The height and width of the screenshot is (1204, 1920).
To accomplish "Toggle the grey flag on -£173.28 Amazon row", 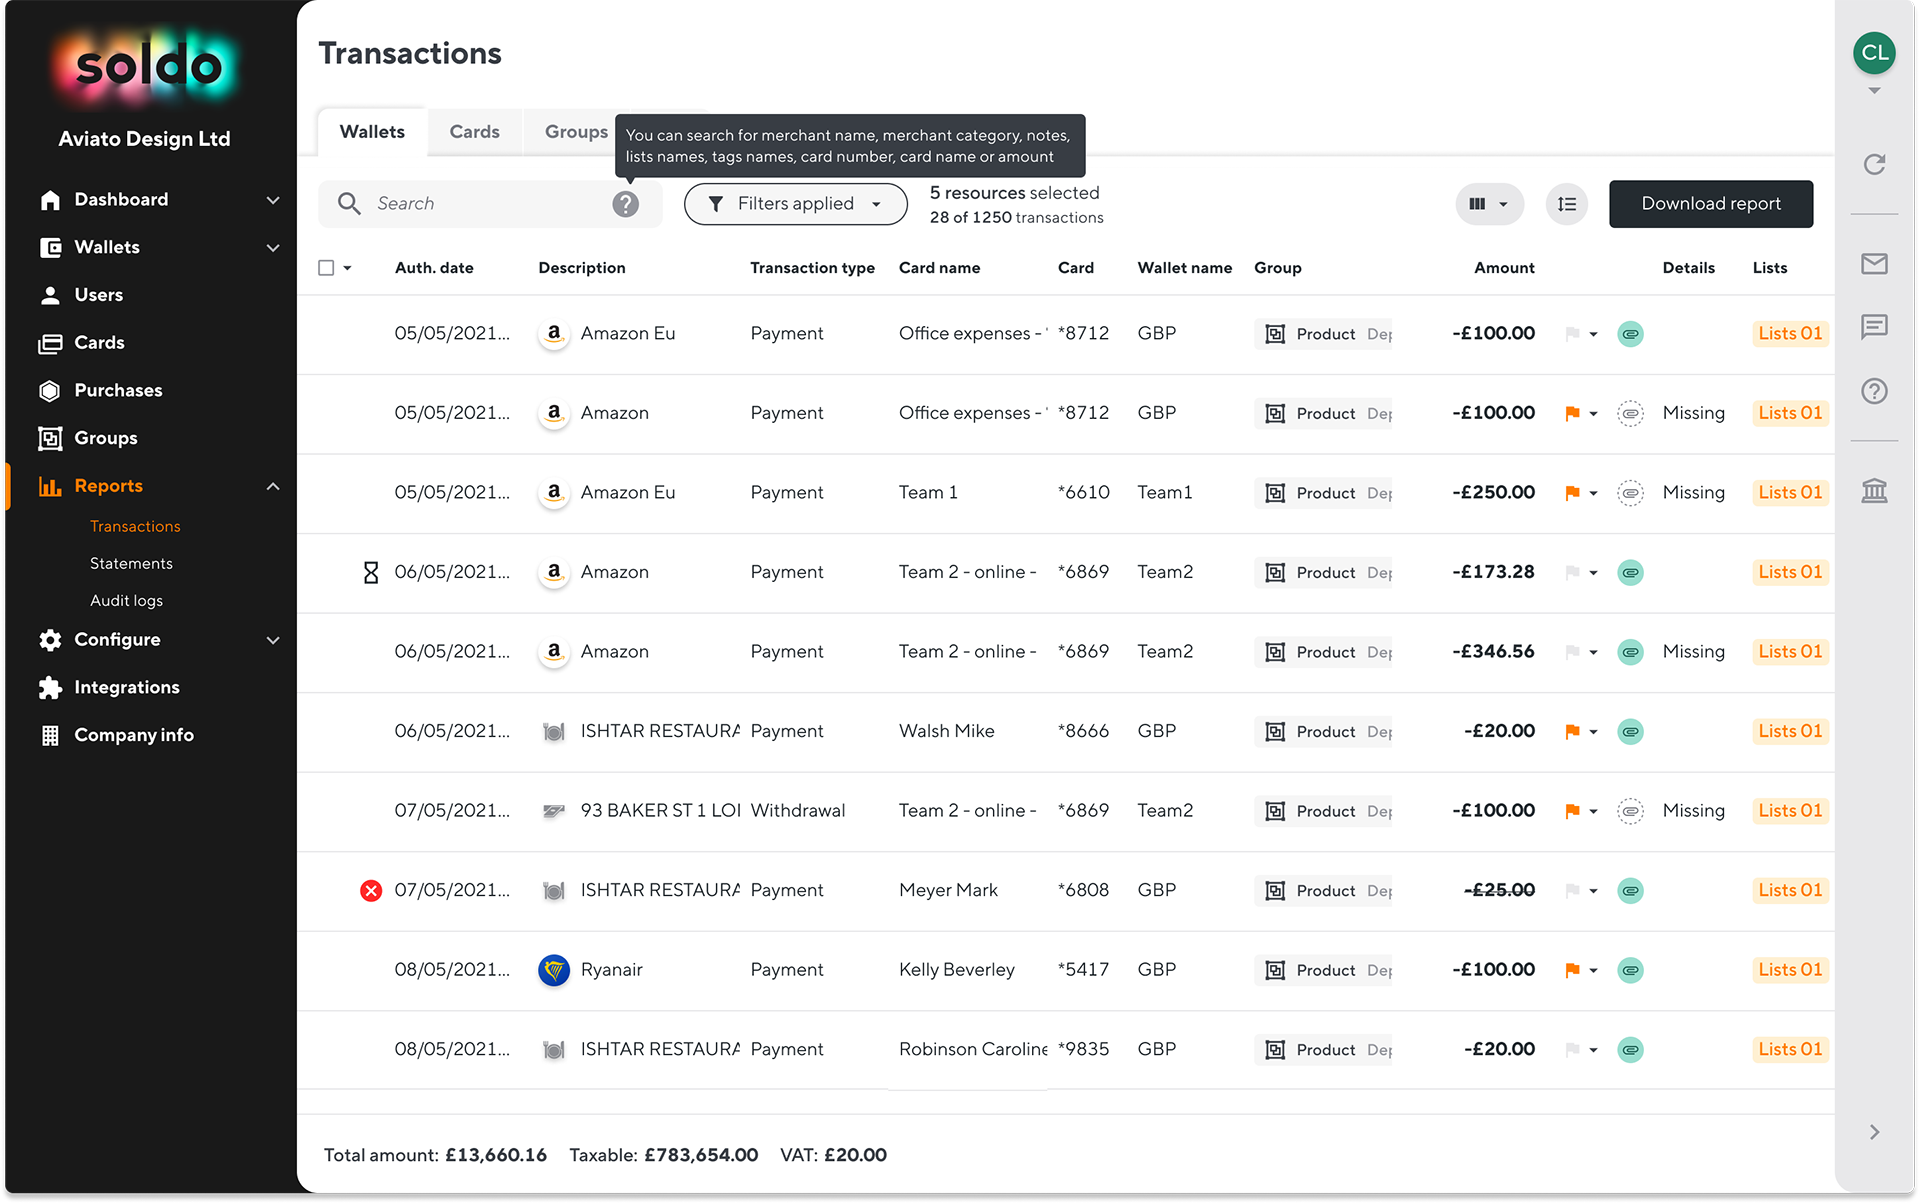I will click(1572, 572).
